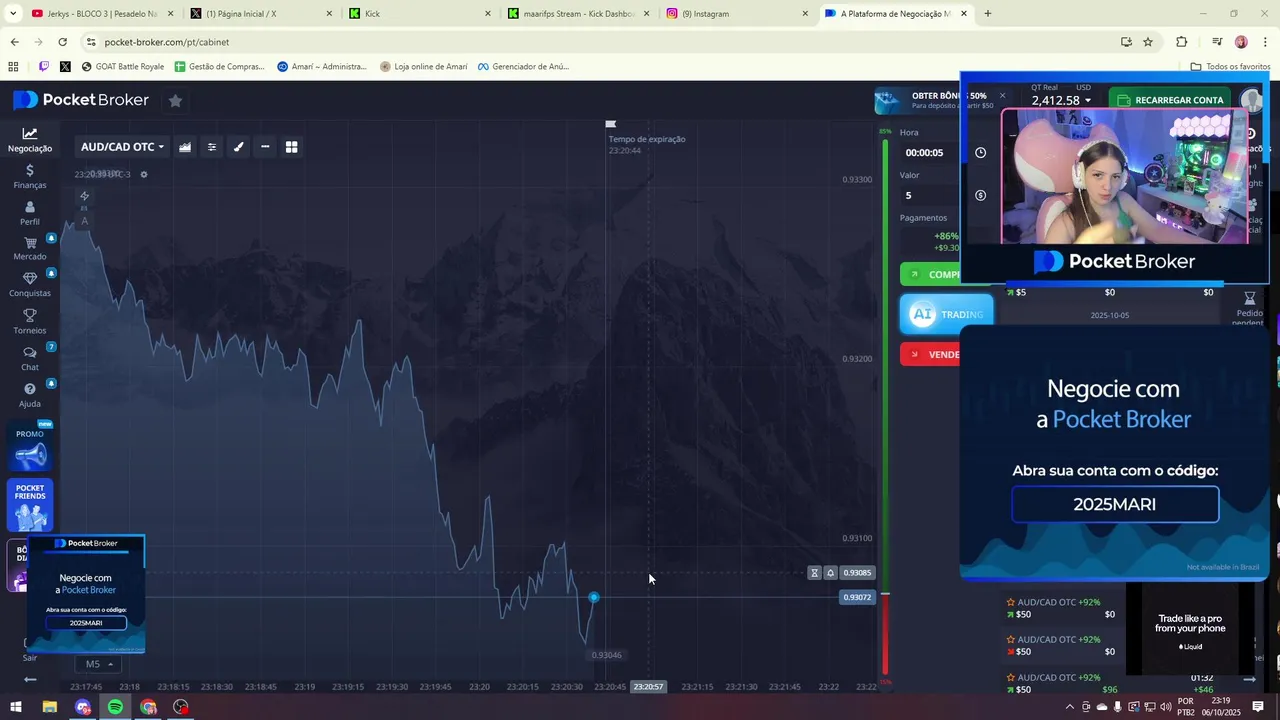1280x720 pixels.
Task: Select the drawing brush tool
Action: coord(239,147)
